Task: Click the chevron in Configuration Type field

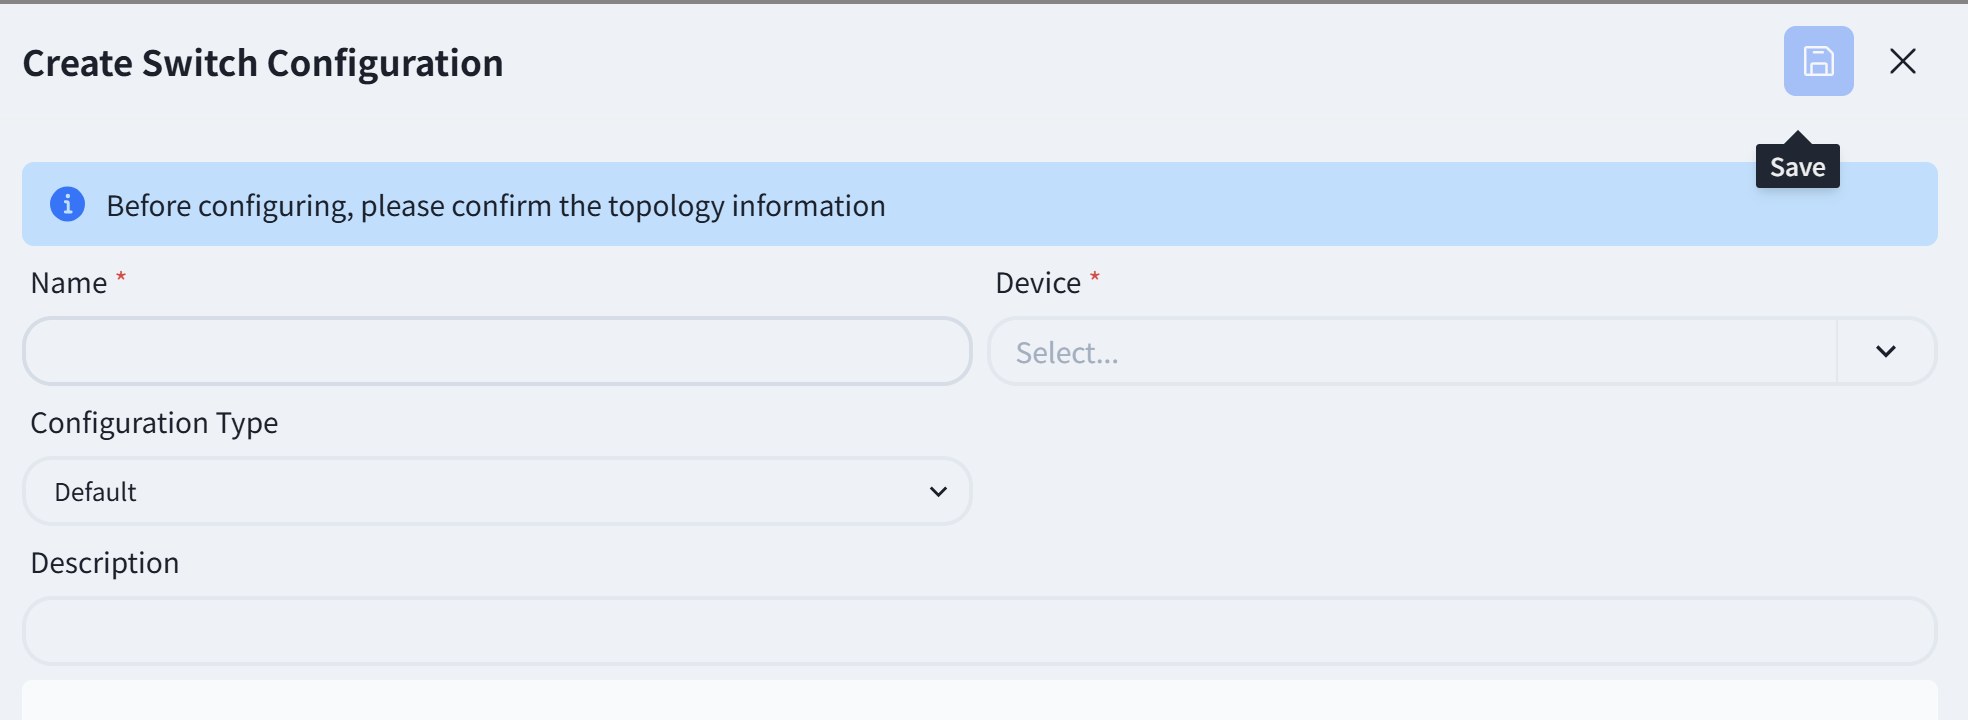Action: click(937, 491)
